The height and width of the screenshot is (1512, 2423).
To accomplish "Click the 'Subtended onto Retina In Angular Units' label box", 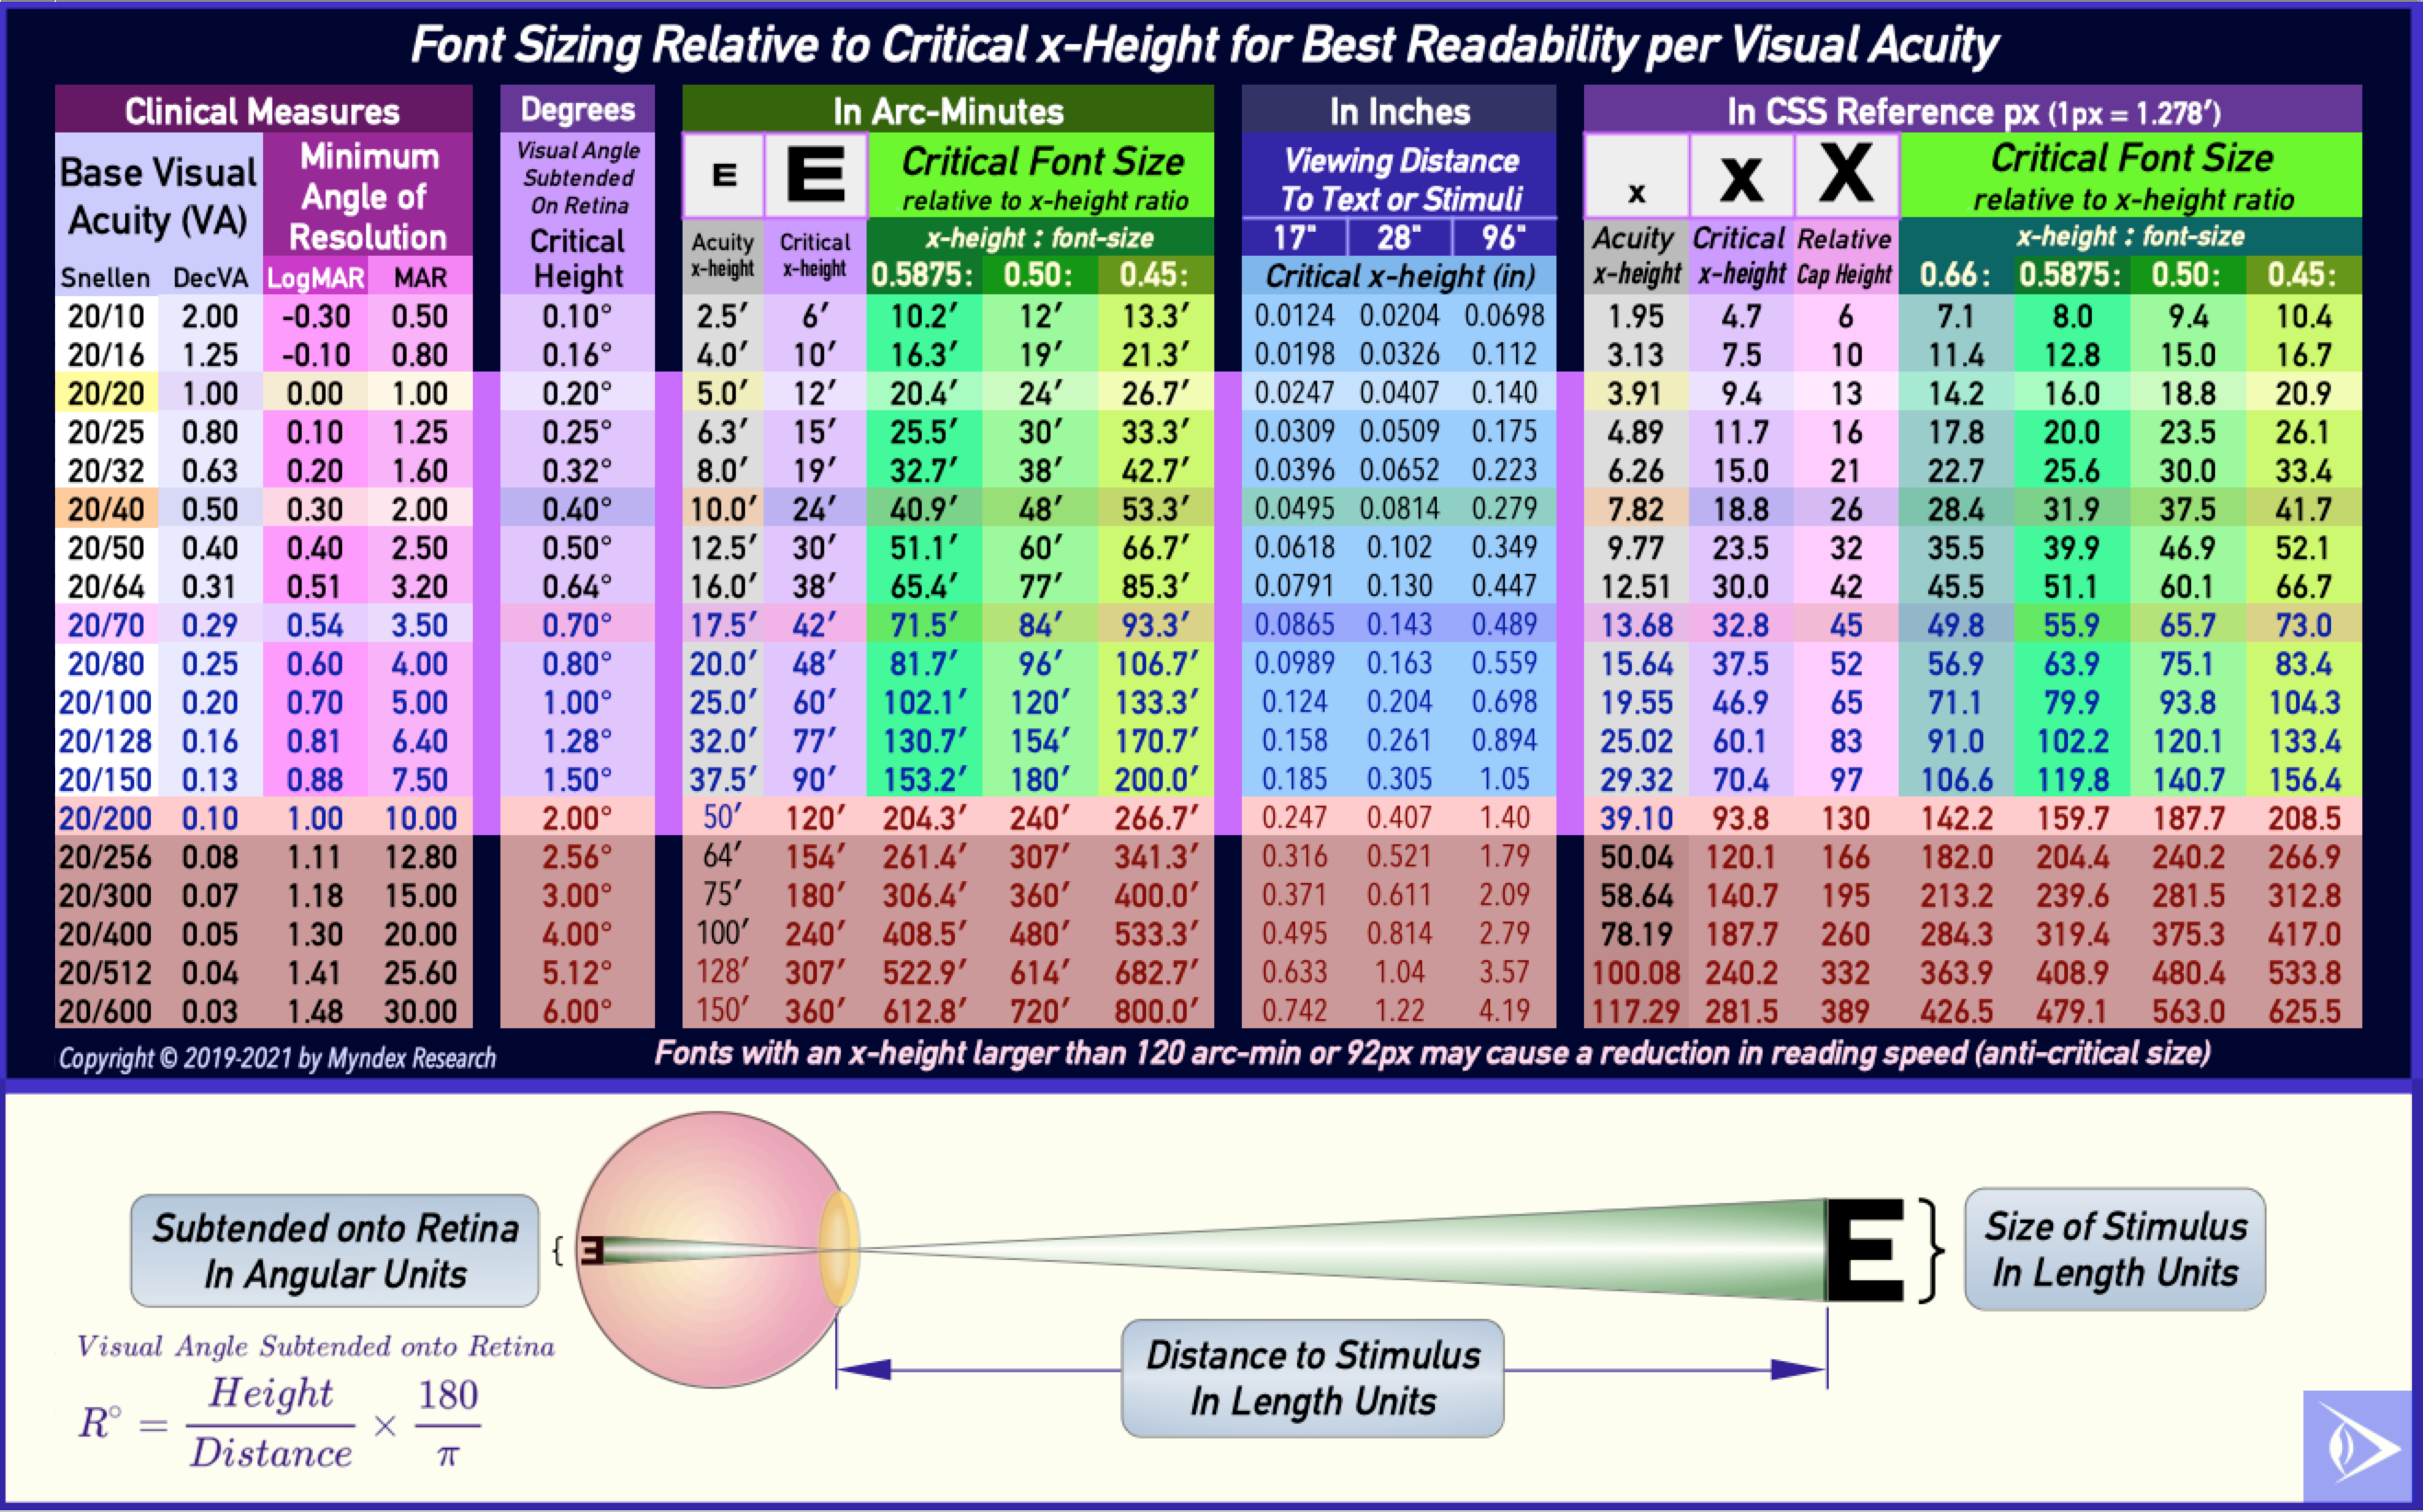I will [335, 1250].
